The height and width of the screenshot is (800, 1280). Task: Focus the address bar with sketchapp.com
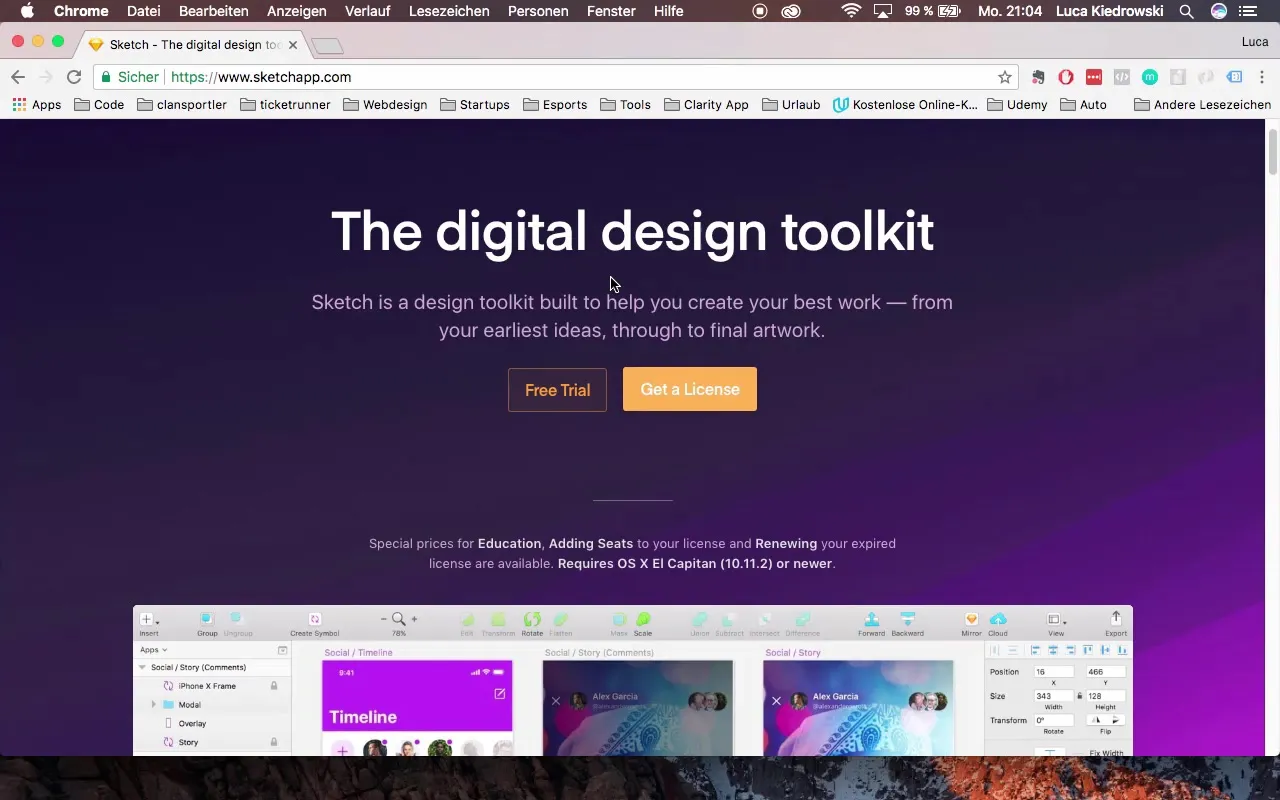pyautogui.click(x=555, y=77)
